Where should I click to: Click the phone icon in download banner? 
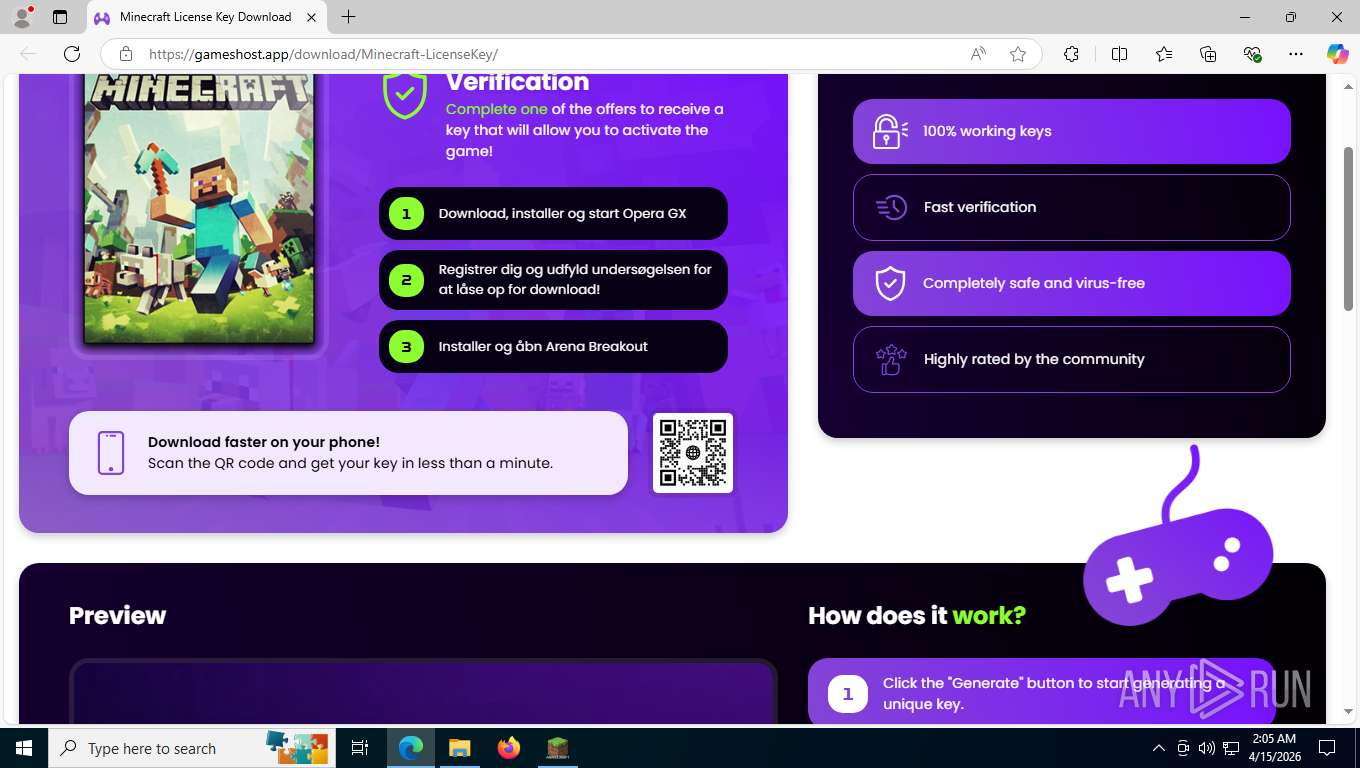tap(111, 453)
